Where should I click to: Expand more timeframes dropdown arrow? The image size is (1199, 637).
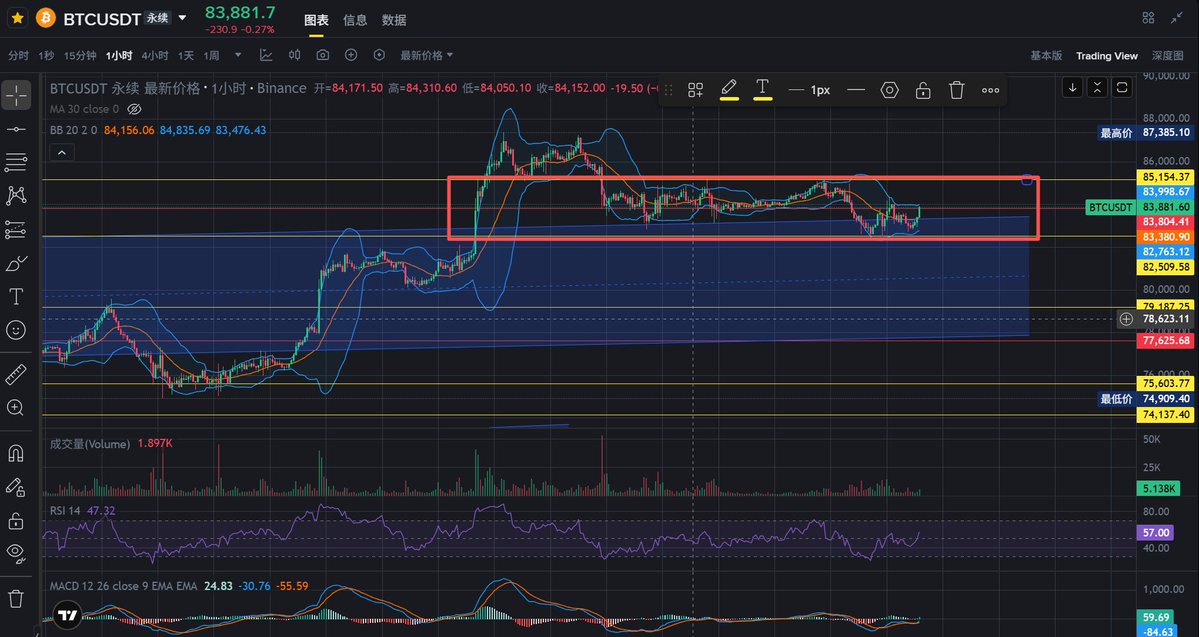click(x=239, y=55)
